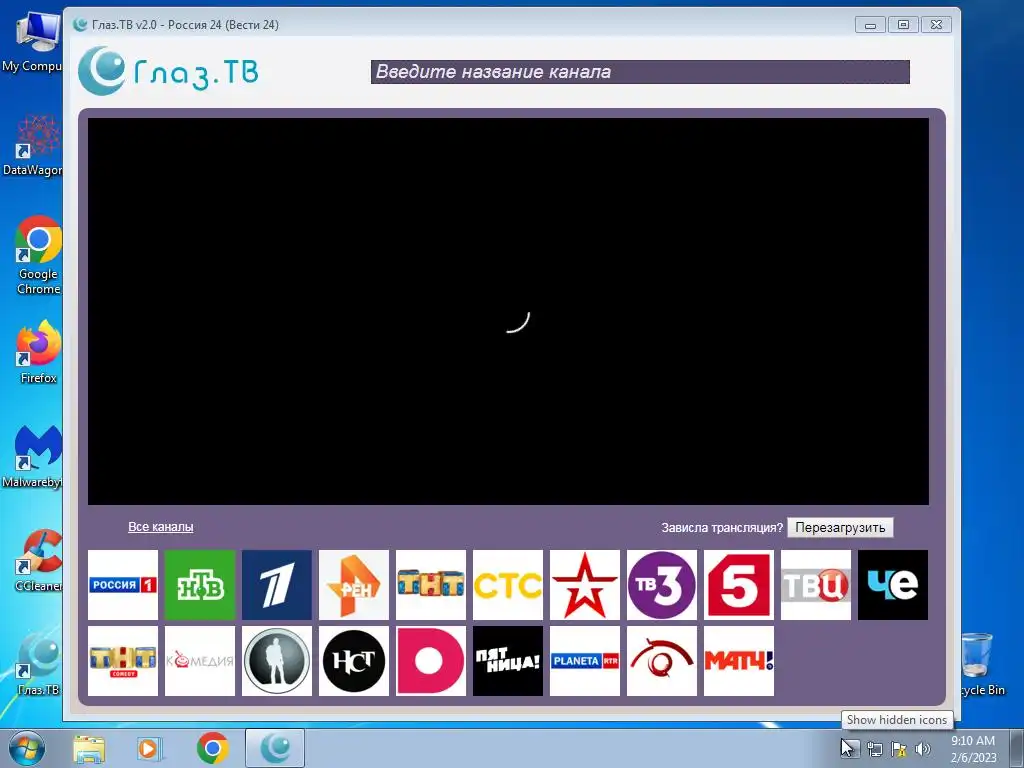Click the Перезагрузить button

[x=840, y=528]
